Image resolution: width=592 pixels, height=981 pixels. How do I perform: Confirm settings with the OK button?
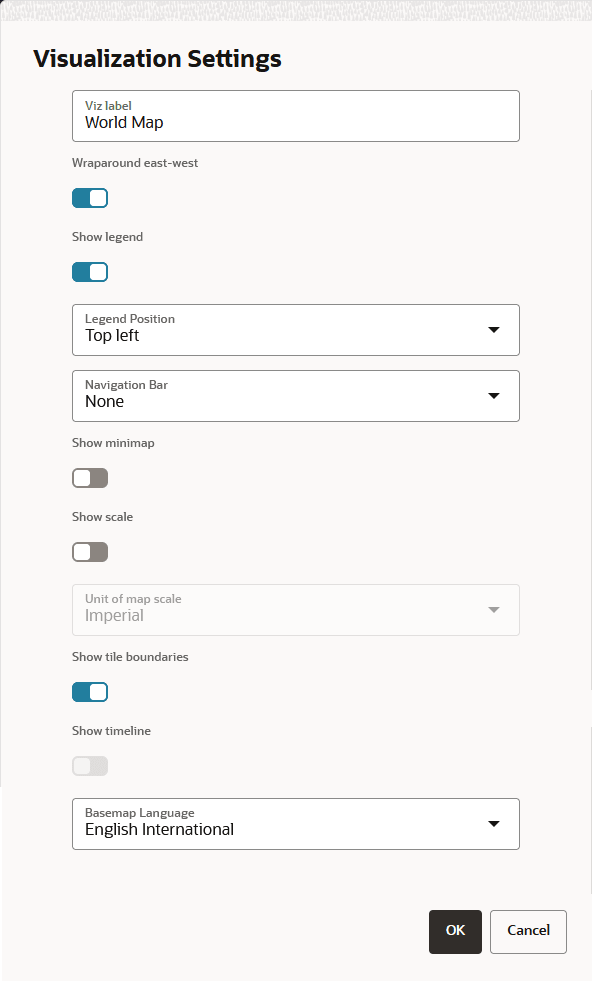455,930
